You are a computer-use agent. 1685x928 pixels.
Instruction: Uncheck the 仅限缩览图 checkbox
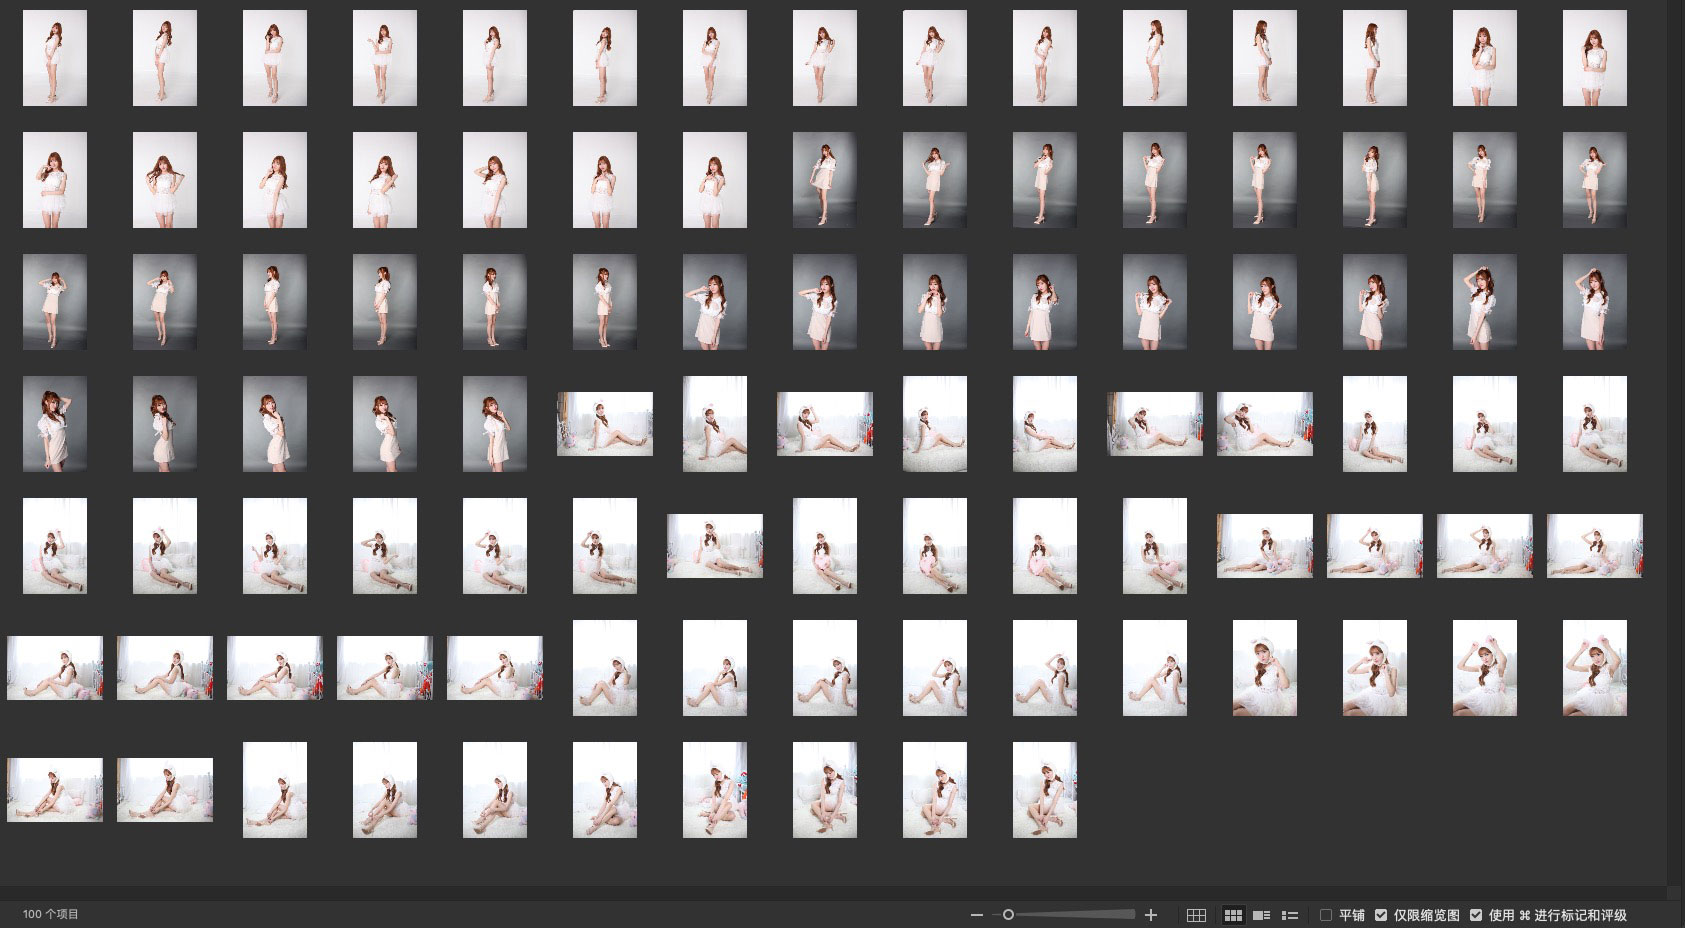tap(1381, 915)
